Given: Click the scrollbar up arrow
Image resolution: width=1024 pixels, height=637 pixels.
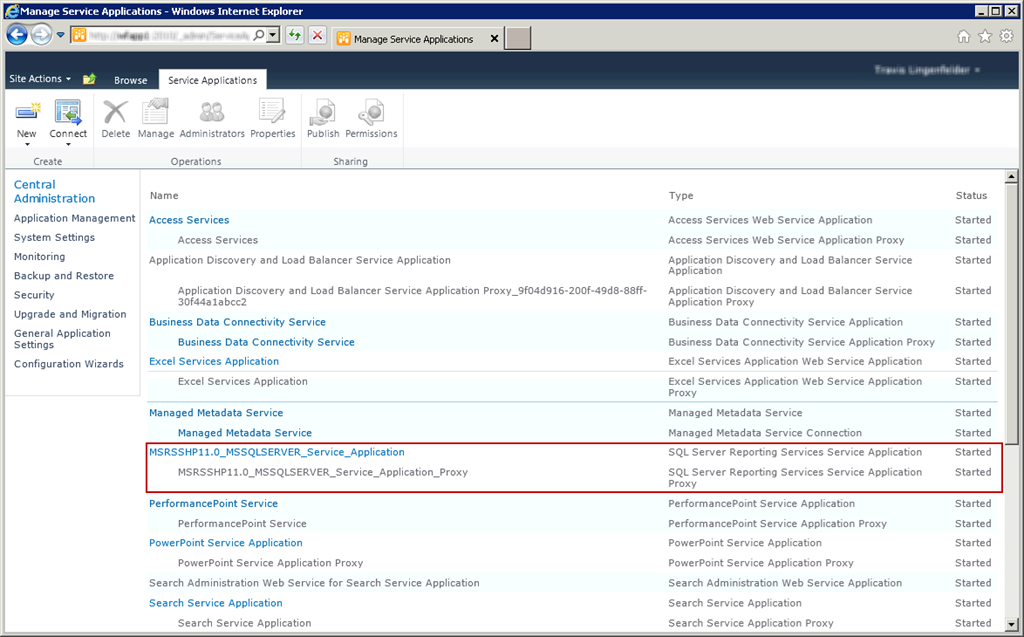Looking at the screenshot, I should tap(1011, 176).
